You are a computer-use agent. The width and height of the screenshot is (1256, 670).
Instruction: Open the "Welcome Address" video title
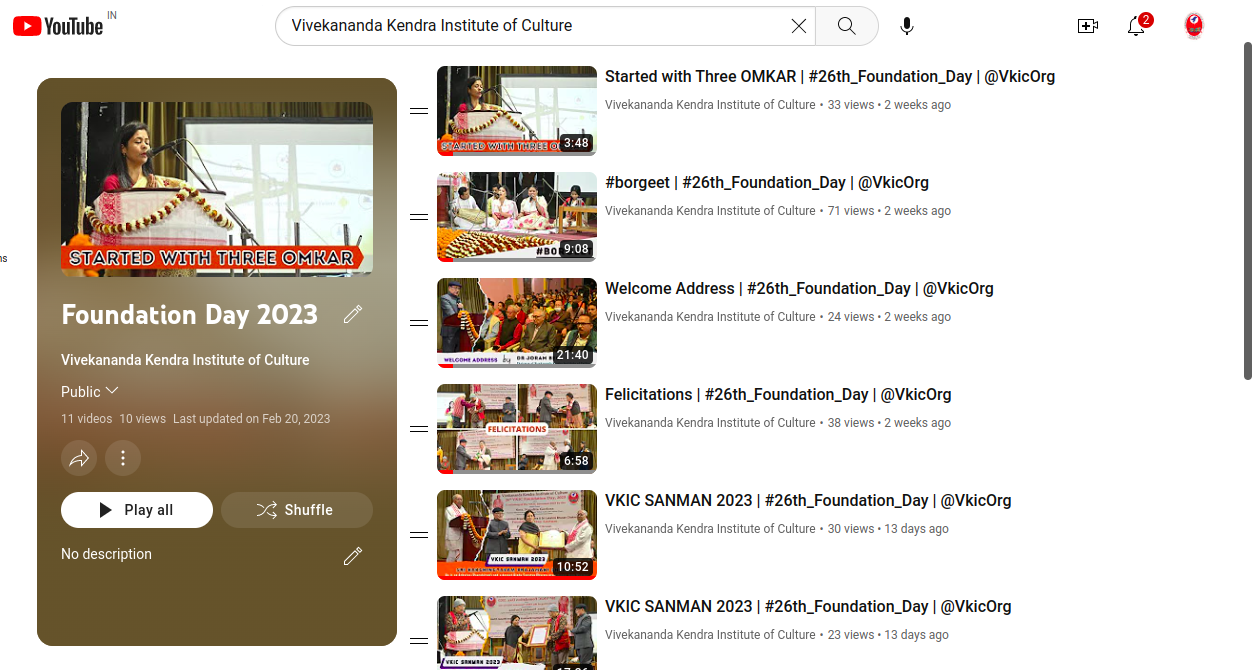point(799,289)
